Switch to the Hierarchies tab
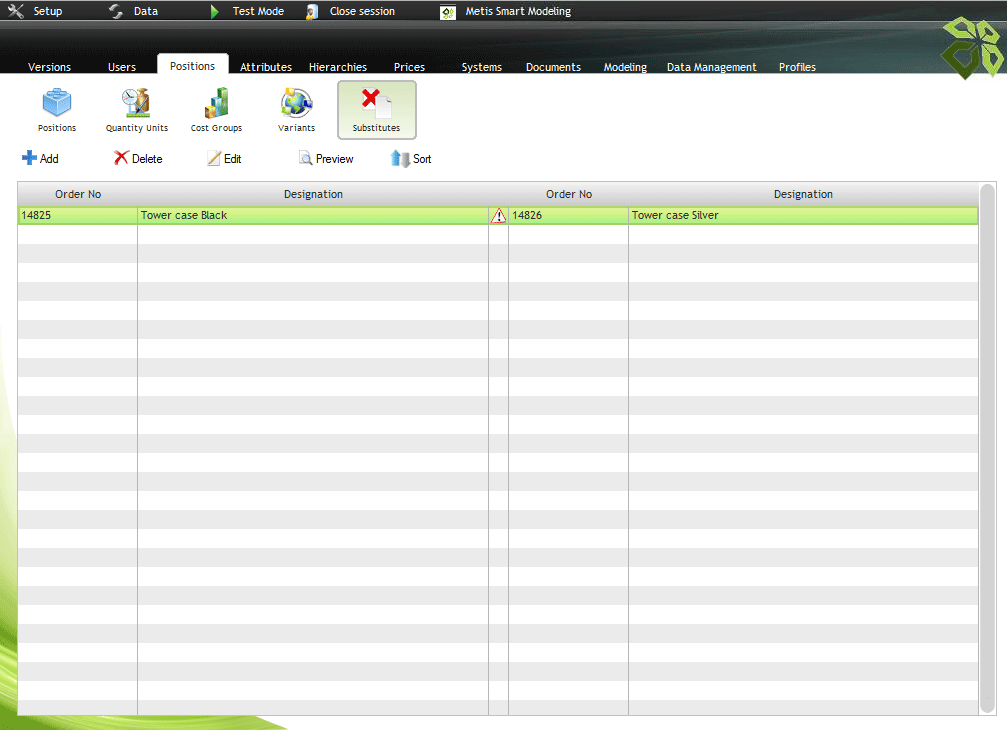Viewport: 1007px width, 730px height. click(x=337, y=67)
